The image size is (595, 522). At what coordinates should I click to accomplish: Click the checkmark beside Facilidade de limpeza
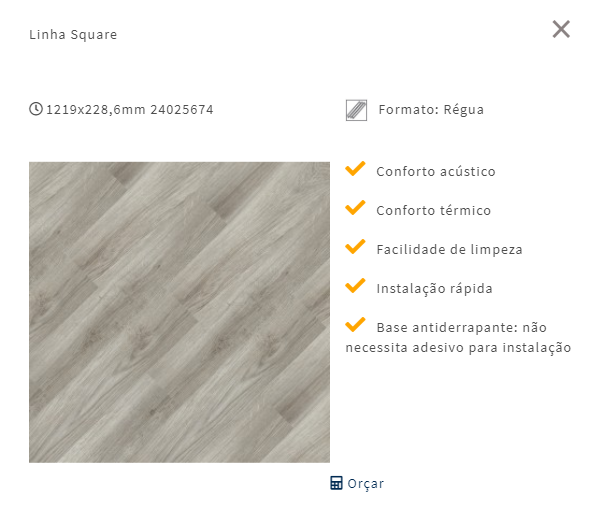click(x=355, y=247)
